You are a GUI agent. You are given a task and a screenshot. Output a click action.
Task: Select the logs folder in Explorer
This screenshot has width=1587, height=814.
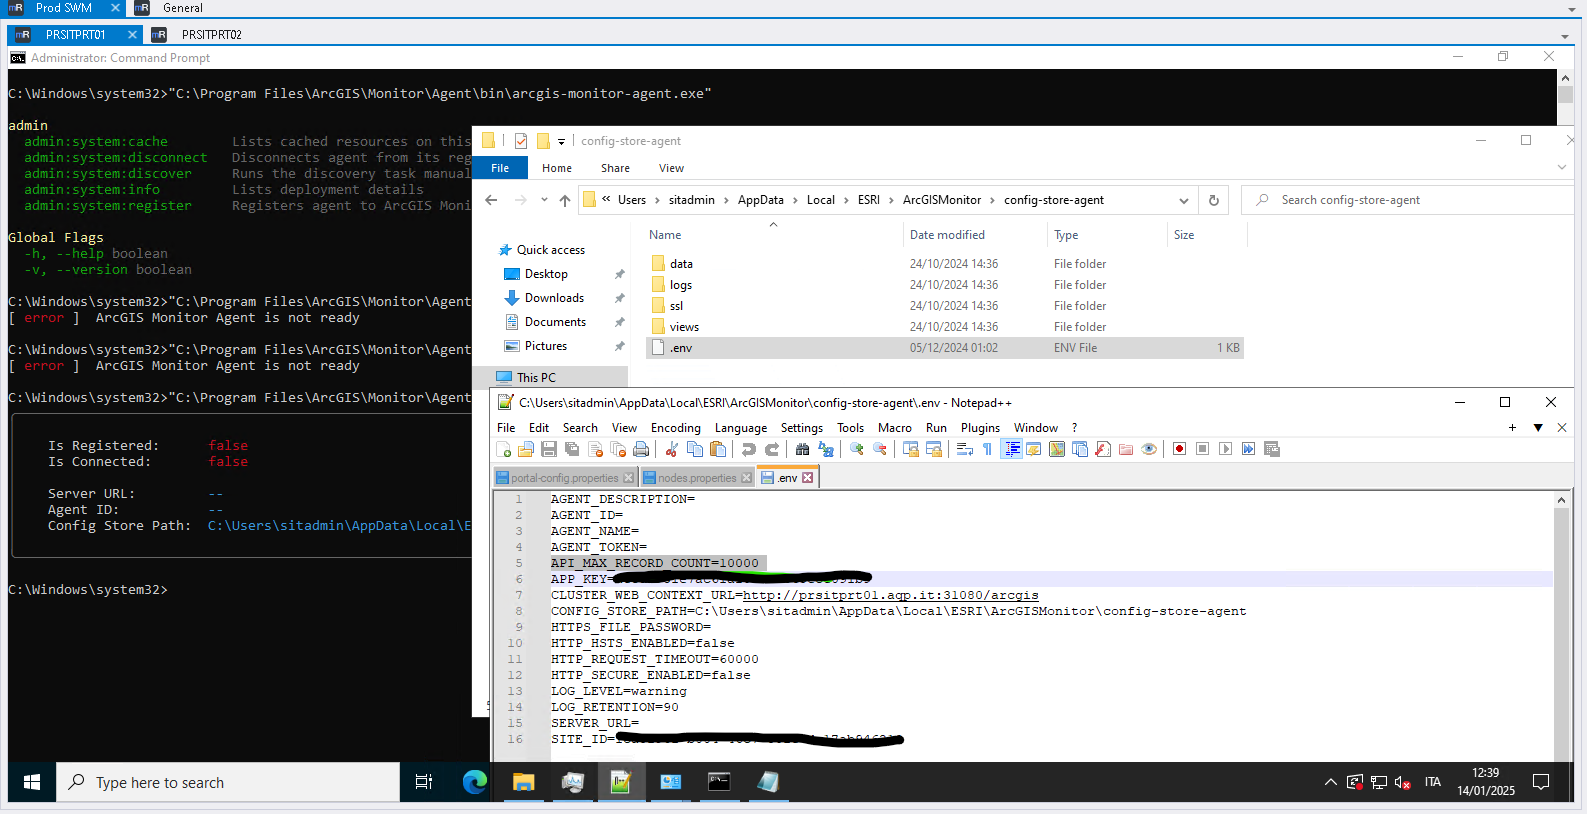[x=681, y=285]
